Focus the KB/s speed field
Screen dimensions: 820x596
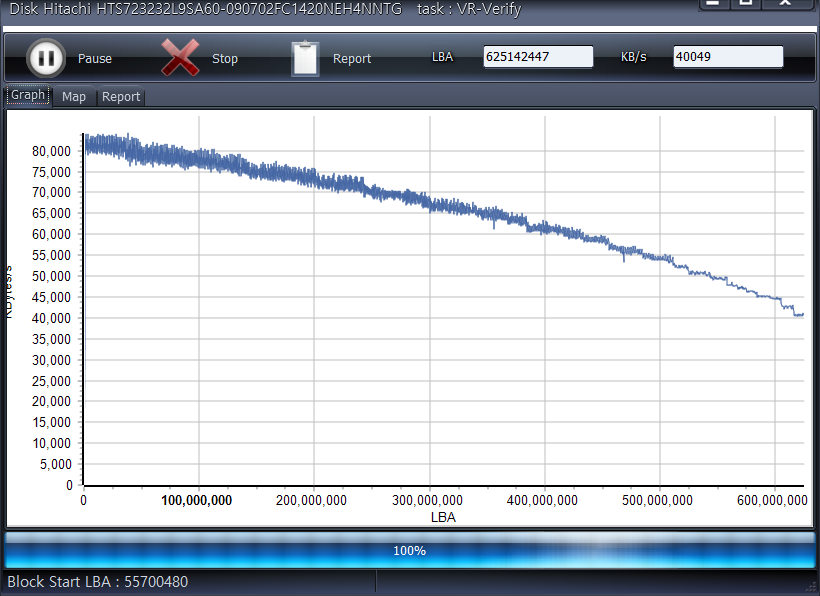point(727,57)
